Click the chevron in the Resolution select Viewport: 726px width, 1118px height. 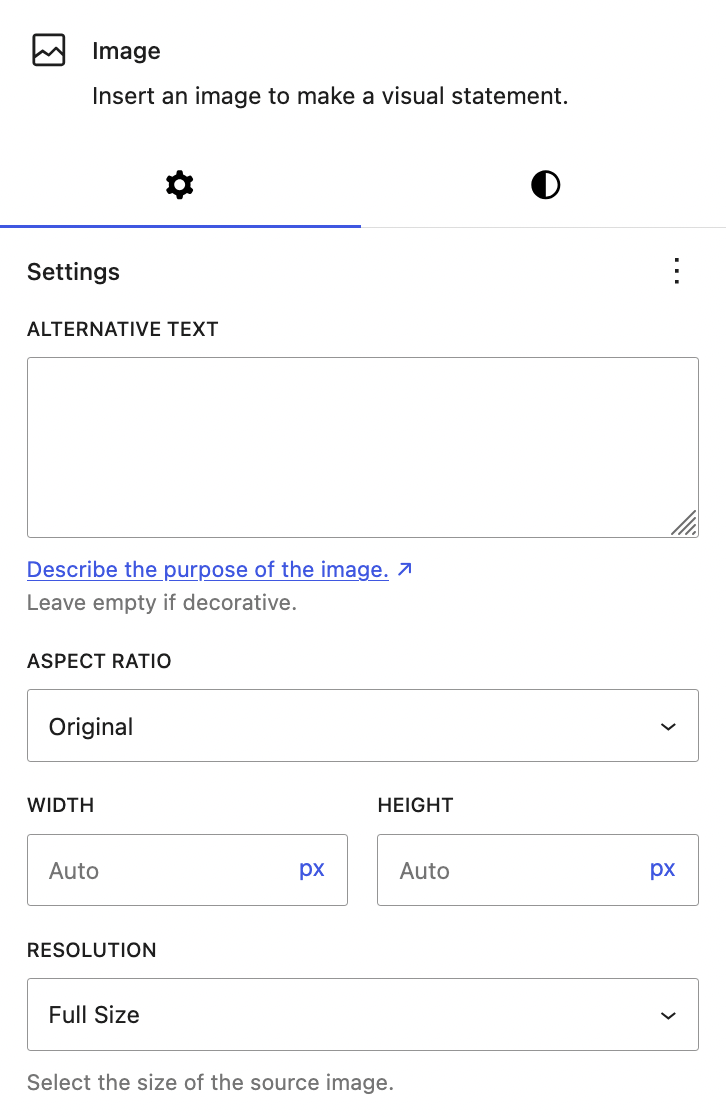coord(668,1015)
